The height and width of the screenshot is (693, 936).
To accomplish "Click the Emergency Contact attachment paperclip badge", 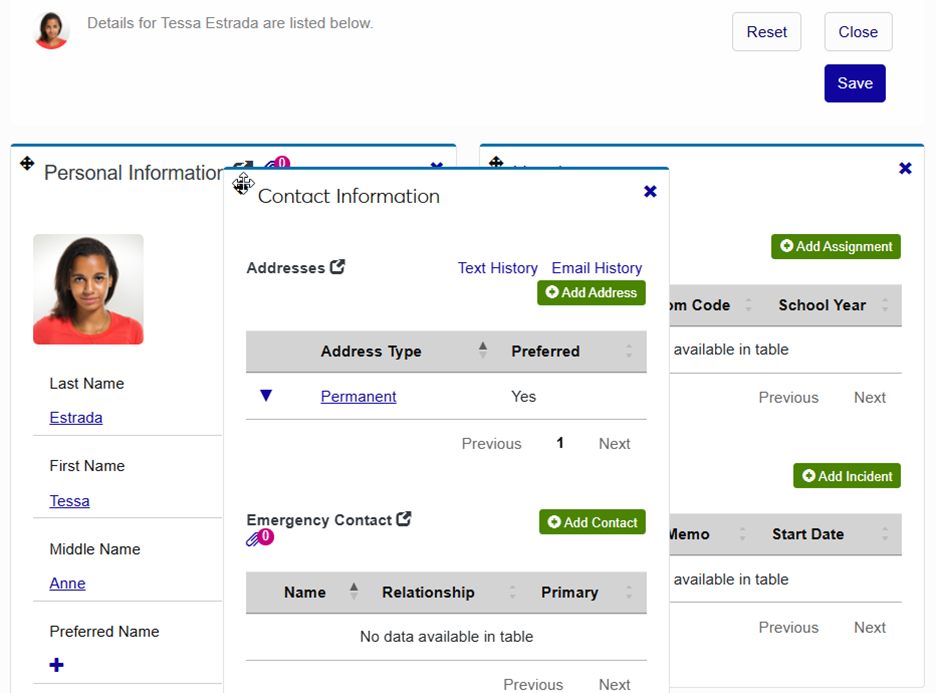I will pos(260,538).
